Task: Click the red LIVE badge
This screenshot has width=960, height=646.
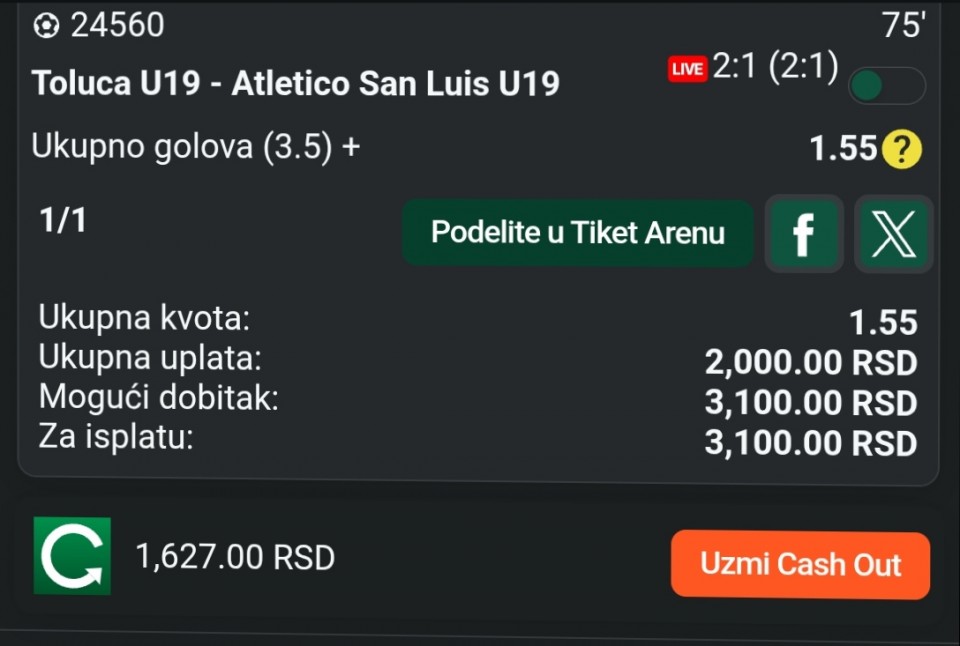Action: pos(687,69)
